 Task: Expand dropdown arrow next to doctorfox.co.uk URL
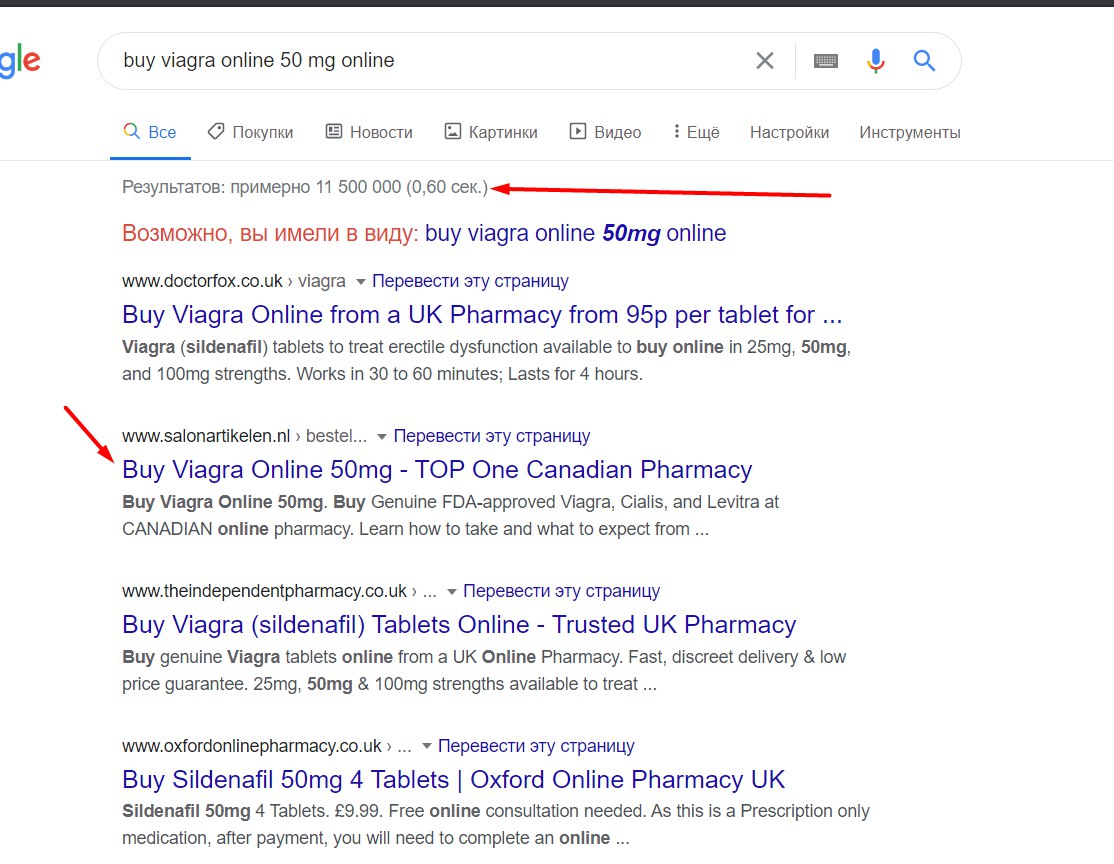coord(361,281)
